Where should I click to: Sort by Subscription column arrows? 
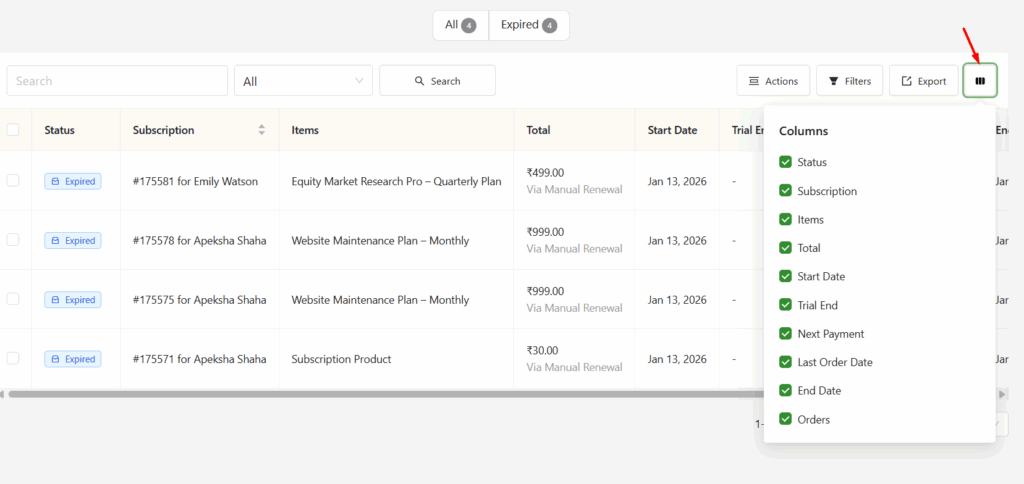(x=262, y=130)
